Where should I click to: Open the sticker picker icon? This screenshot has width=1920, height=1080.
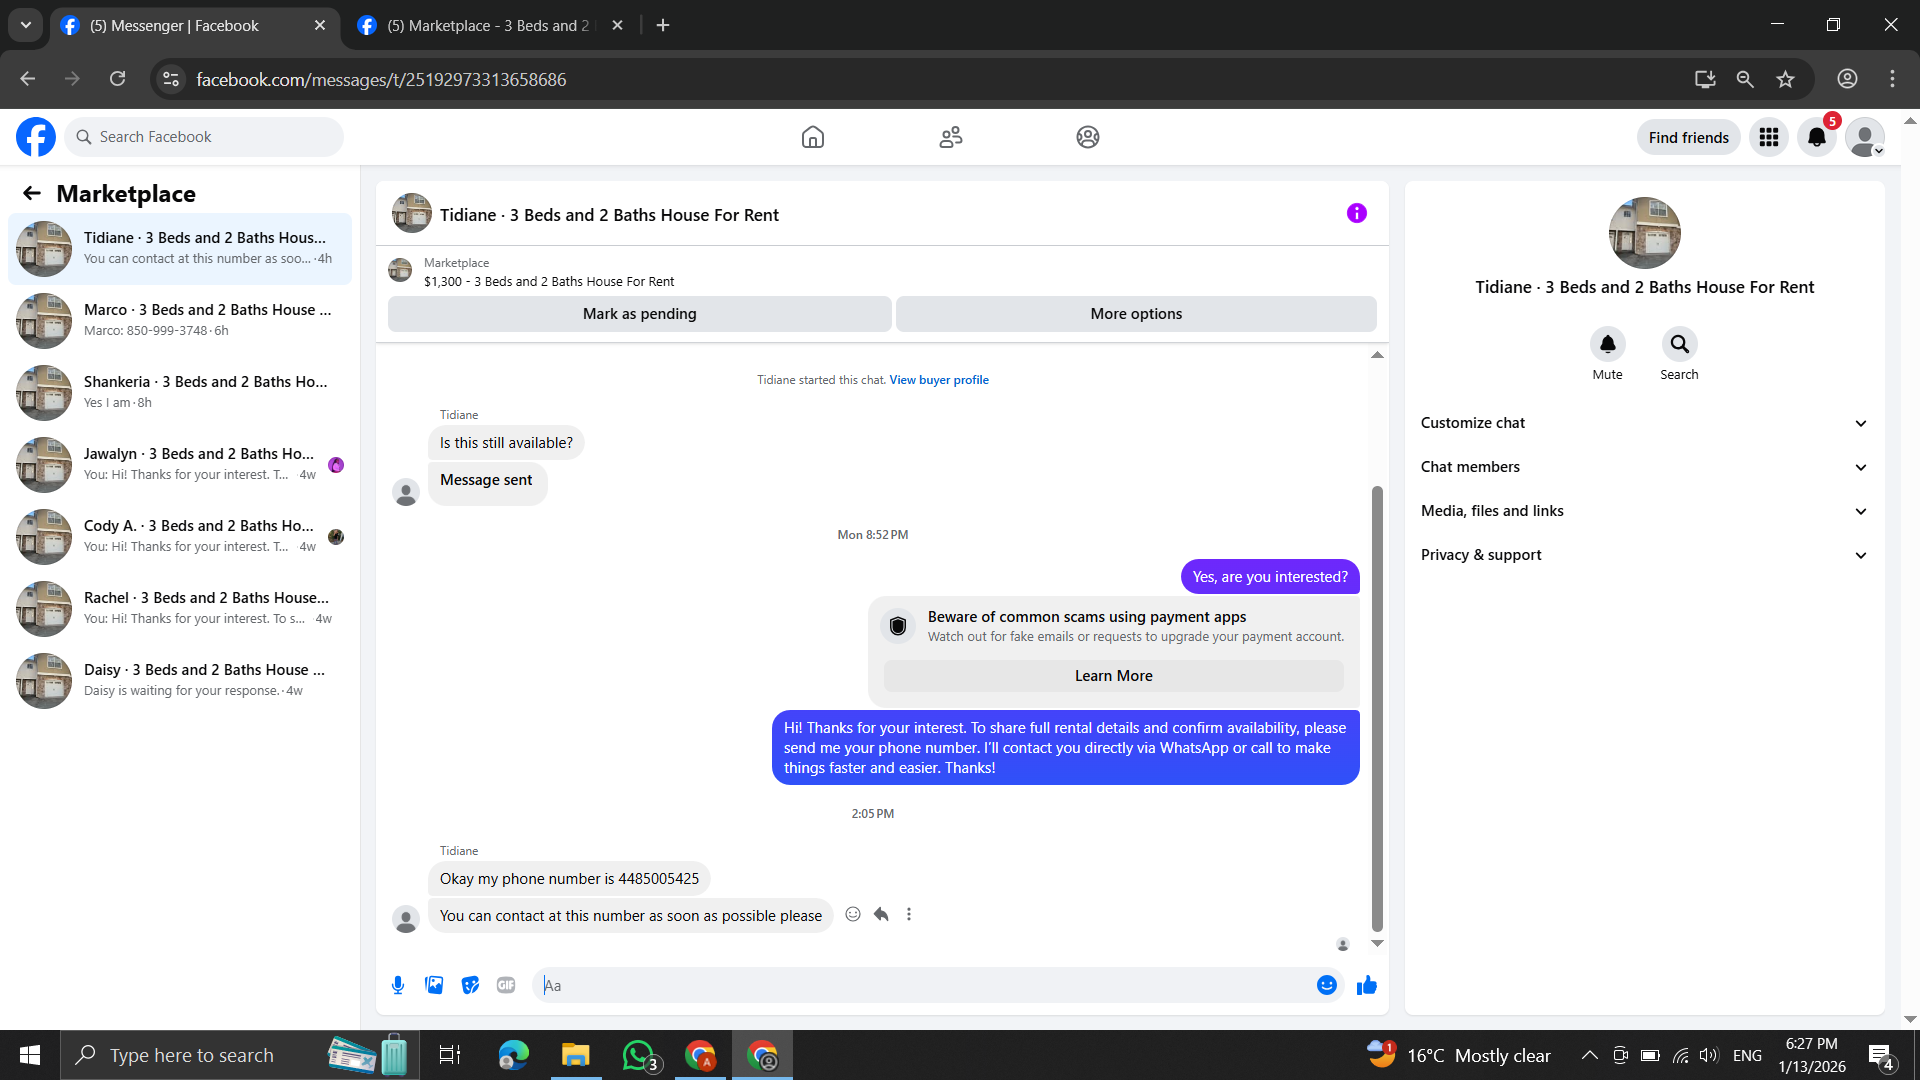pyautogui.click(x=470, y=985)
